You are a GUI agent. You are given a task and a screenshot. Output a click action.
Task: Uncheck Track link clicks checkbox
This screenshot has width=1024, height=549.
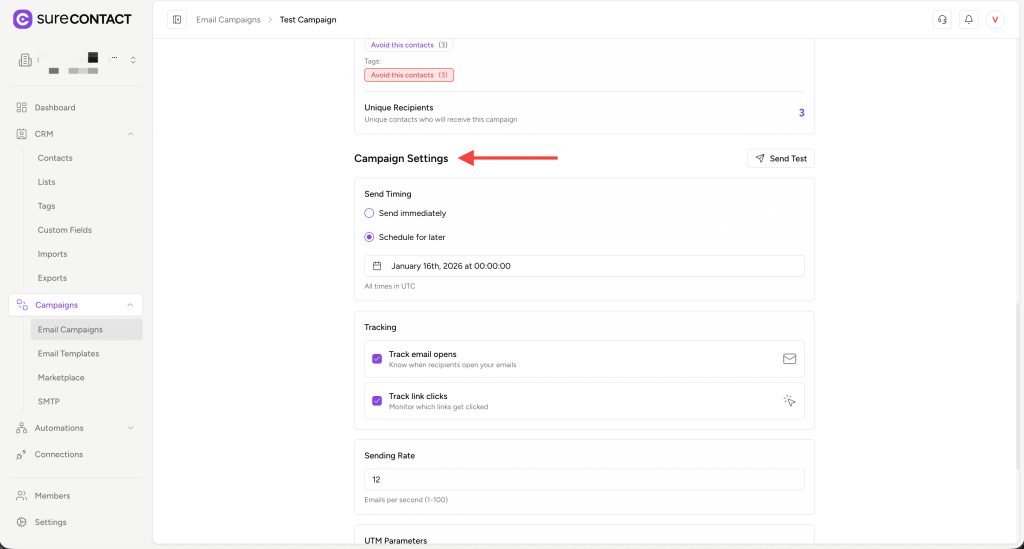click(x=377, y=401)
